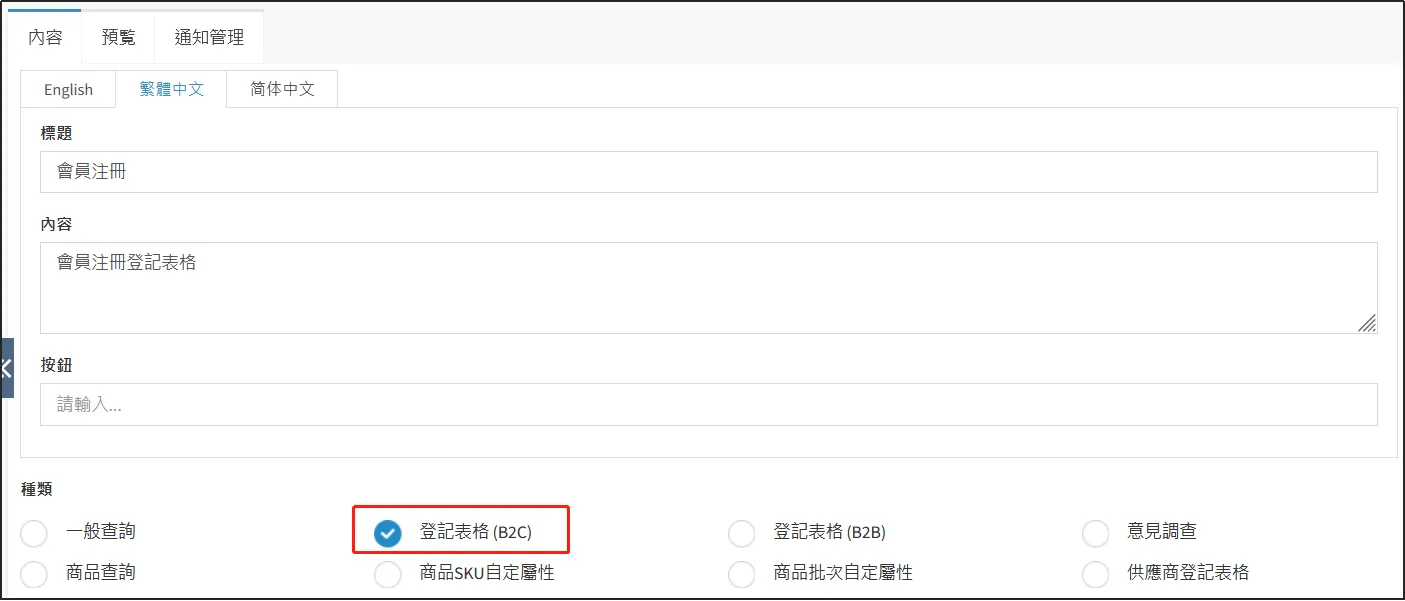Screen dimensions: 1405x601
Task: Select the 繁體中文 language tab
Action: pyautogui.click(x=171, y=89)
